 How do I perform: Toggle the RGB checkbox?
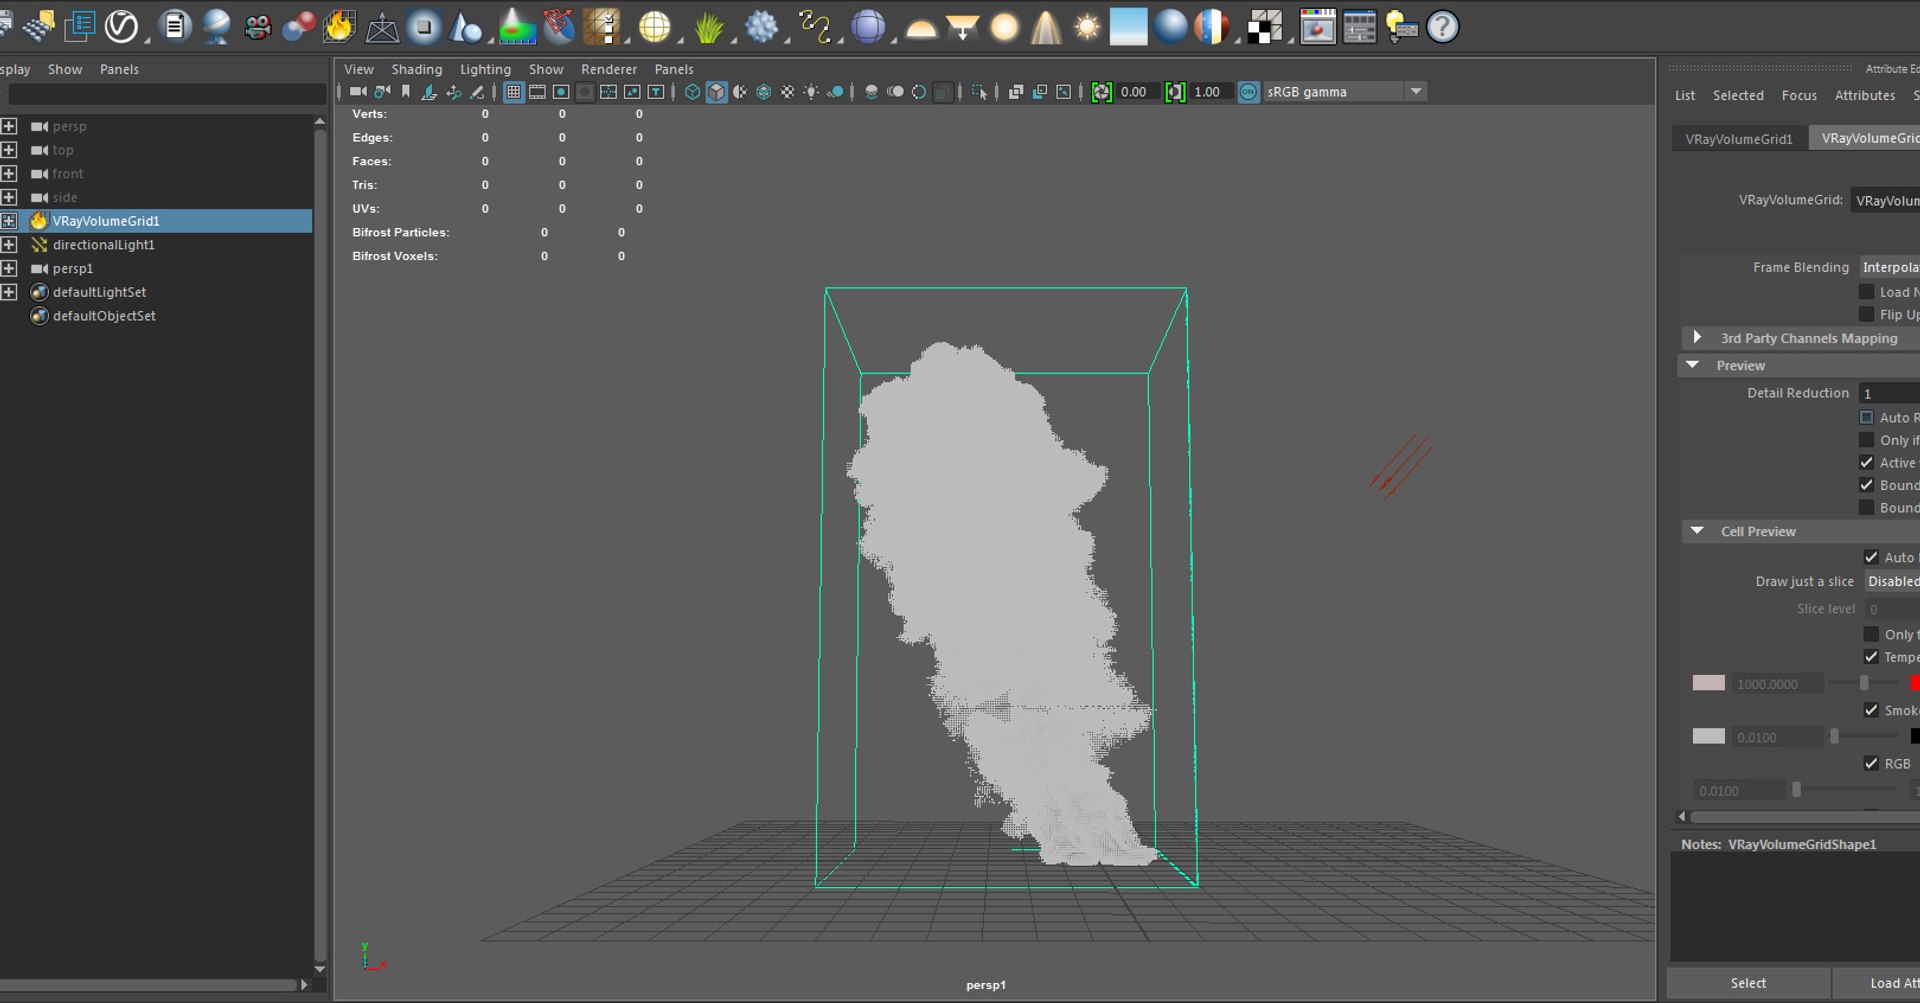point(1871,763)
